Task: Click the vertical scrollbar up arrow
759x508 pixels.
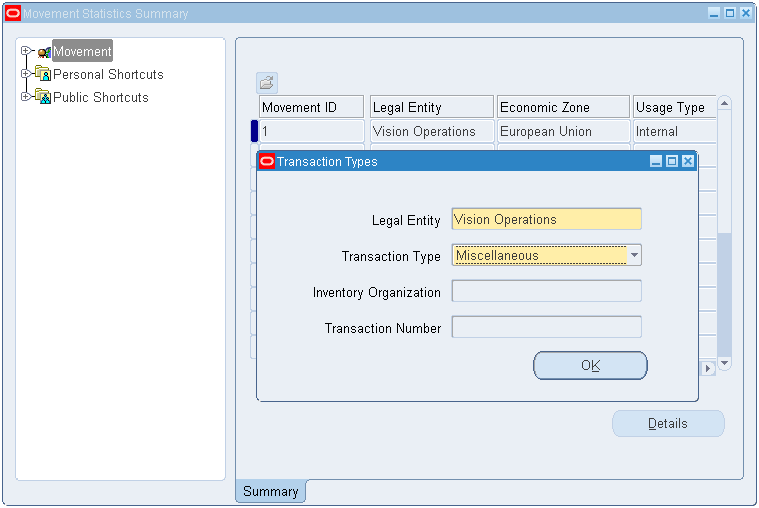Action: (724, 103)
